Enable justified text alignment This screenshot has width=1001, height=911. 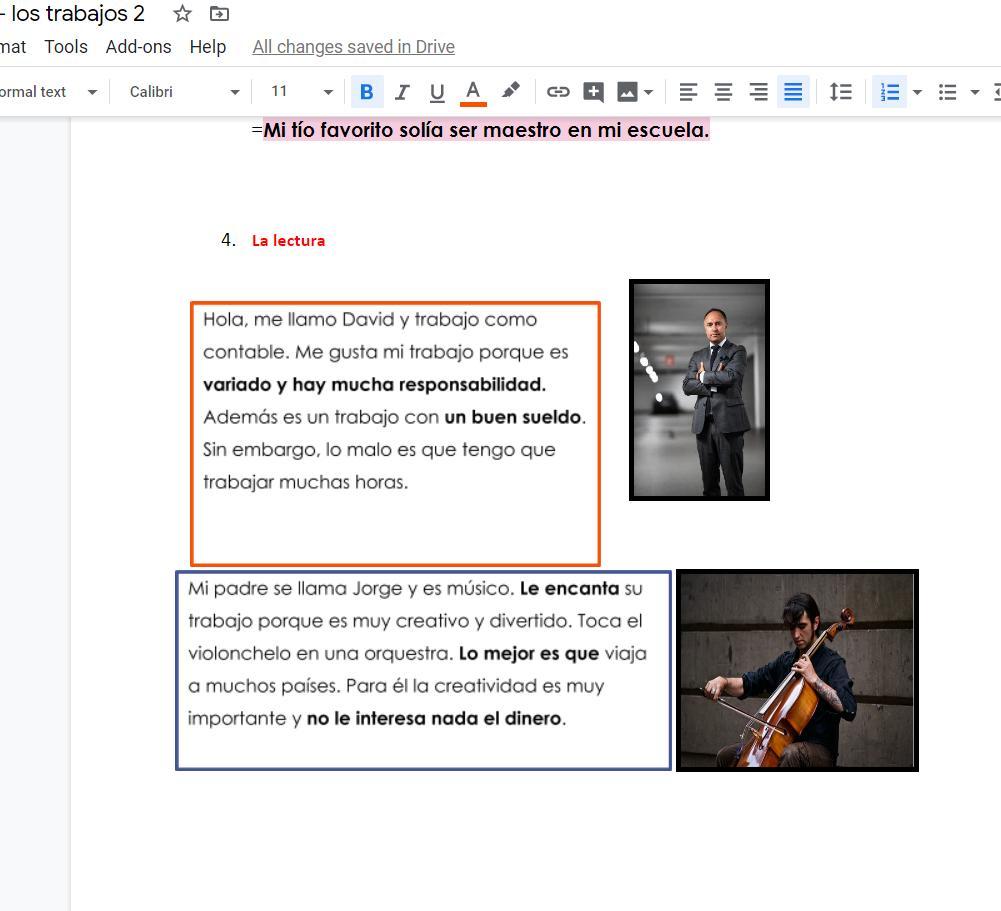point(793,92)
